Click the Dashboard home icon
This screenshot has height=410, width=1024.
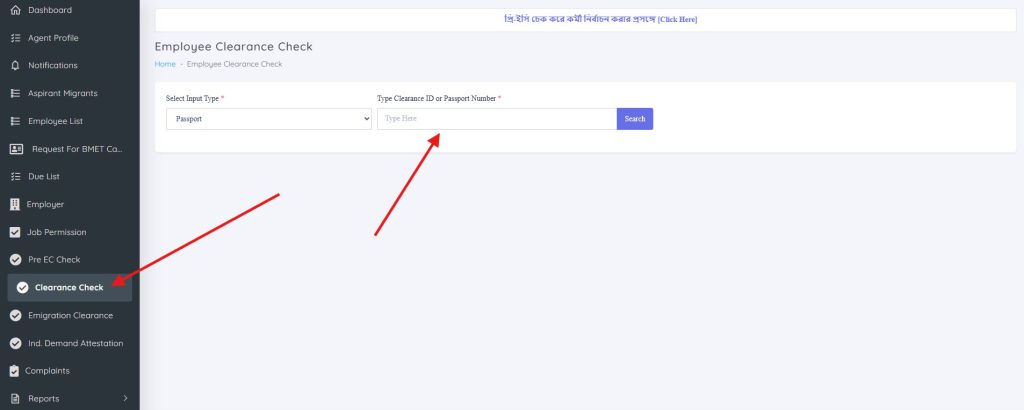click(x=16, y=10)
